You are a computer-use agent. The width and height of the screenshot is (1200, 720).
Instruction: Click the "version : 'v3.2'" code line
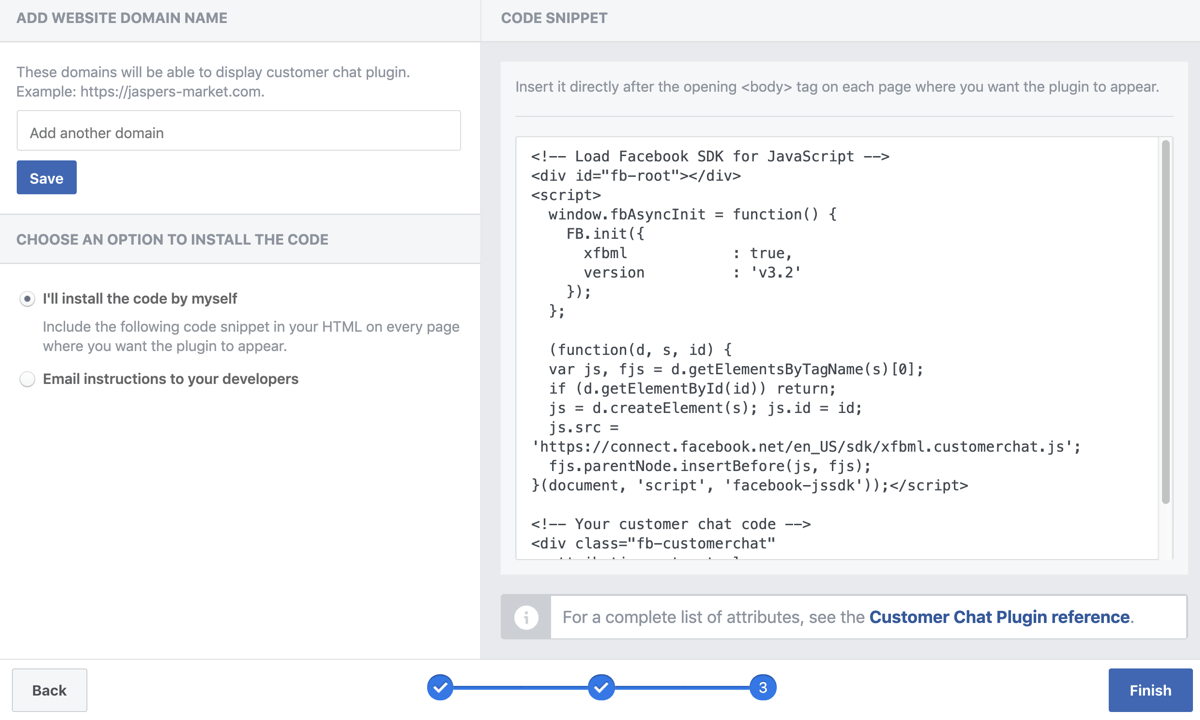(693, 272)
